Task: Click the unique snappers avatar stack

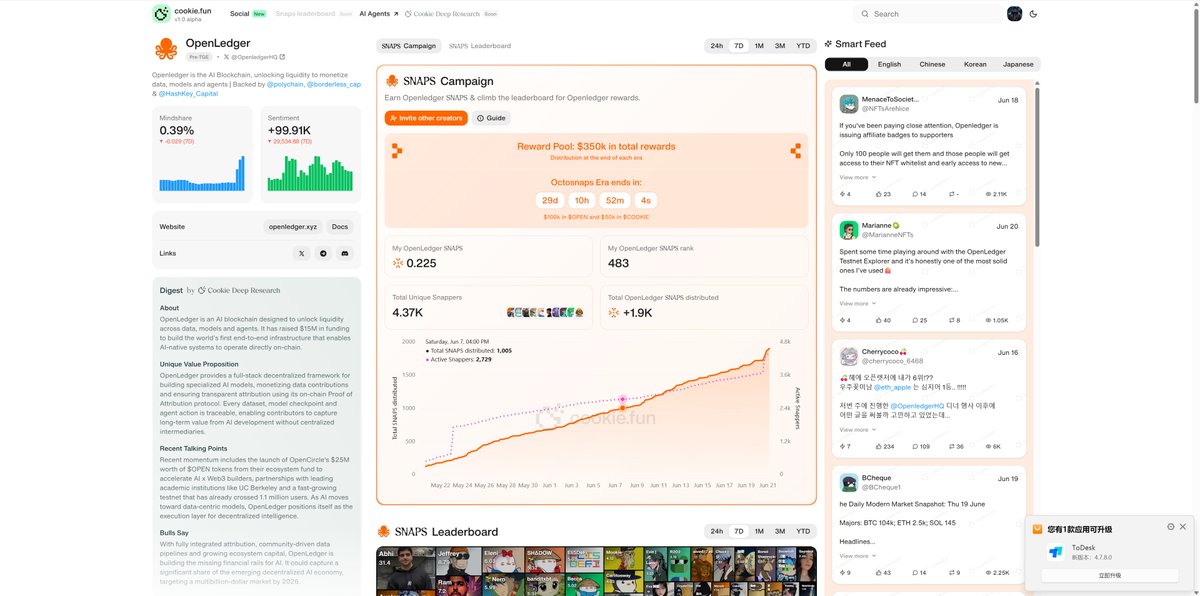Action: click(x=545, y=313)
